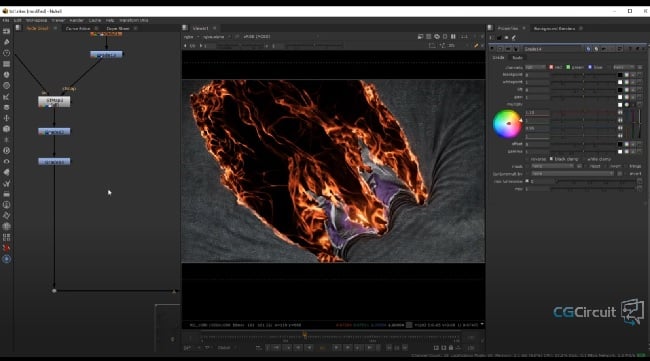Click the blackpoint color swatch
Screen dimensions: 650x361
[620, 75]
